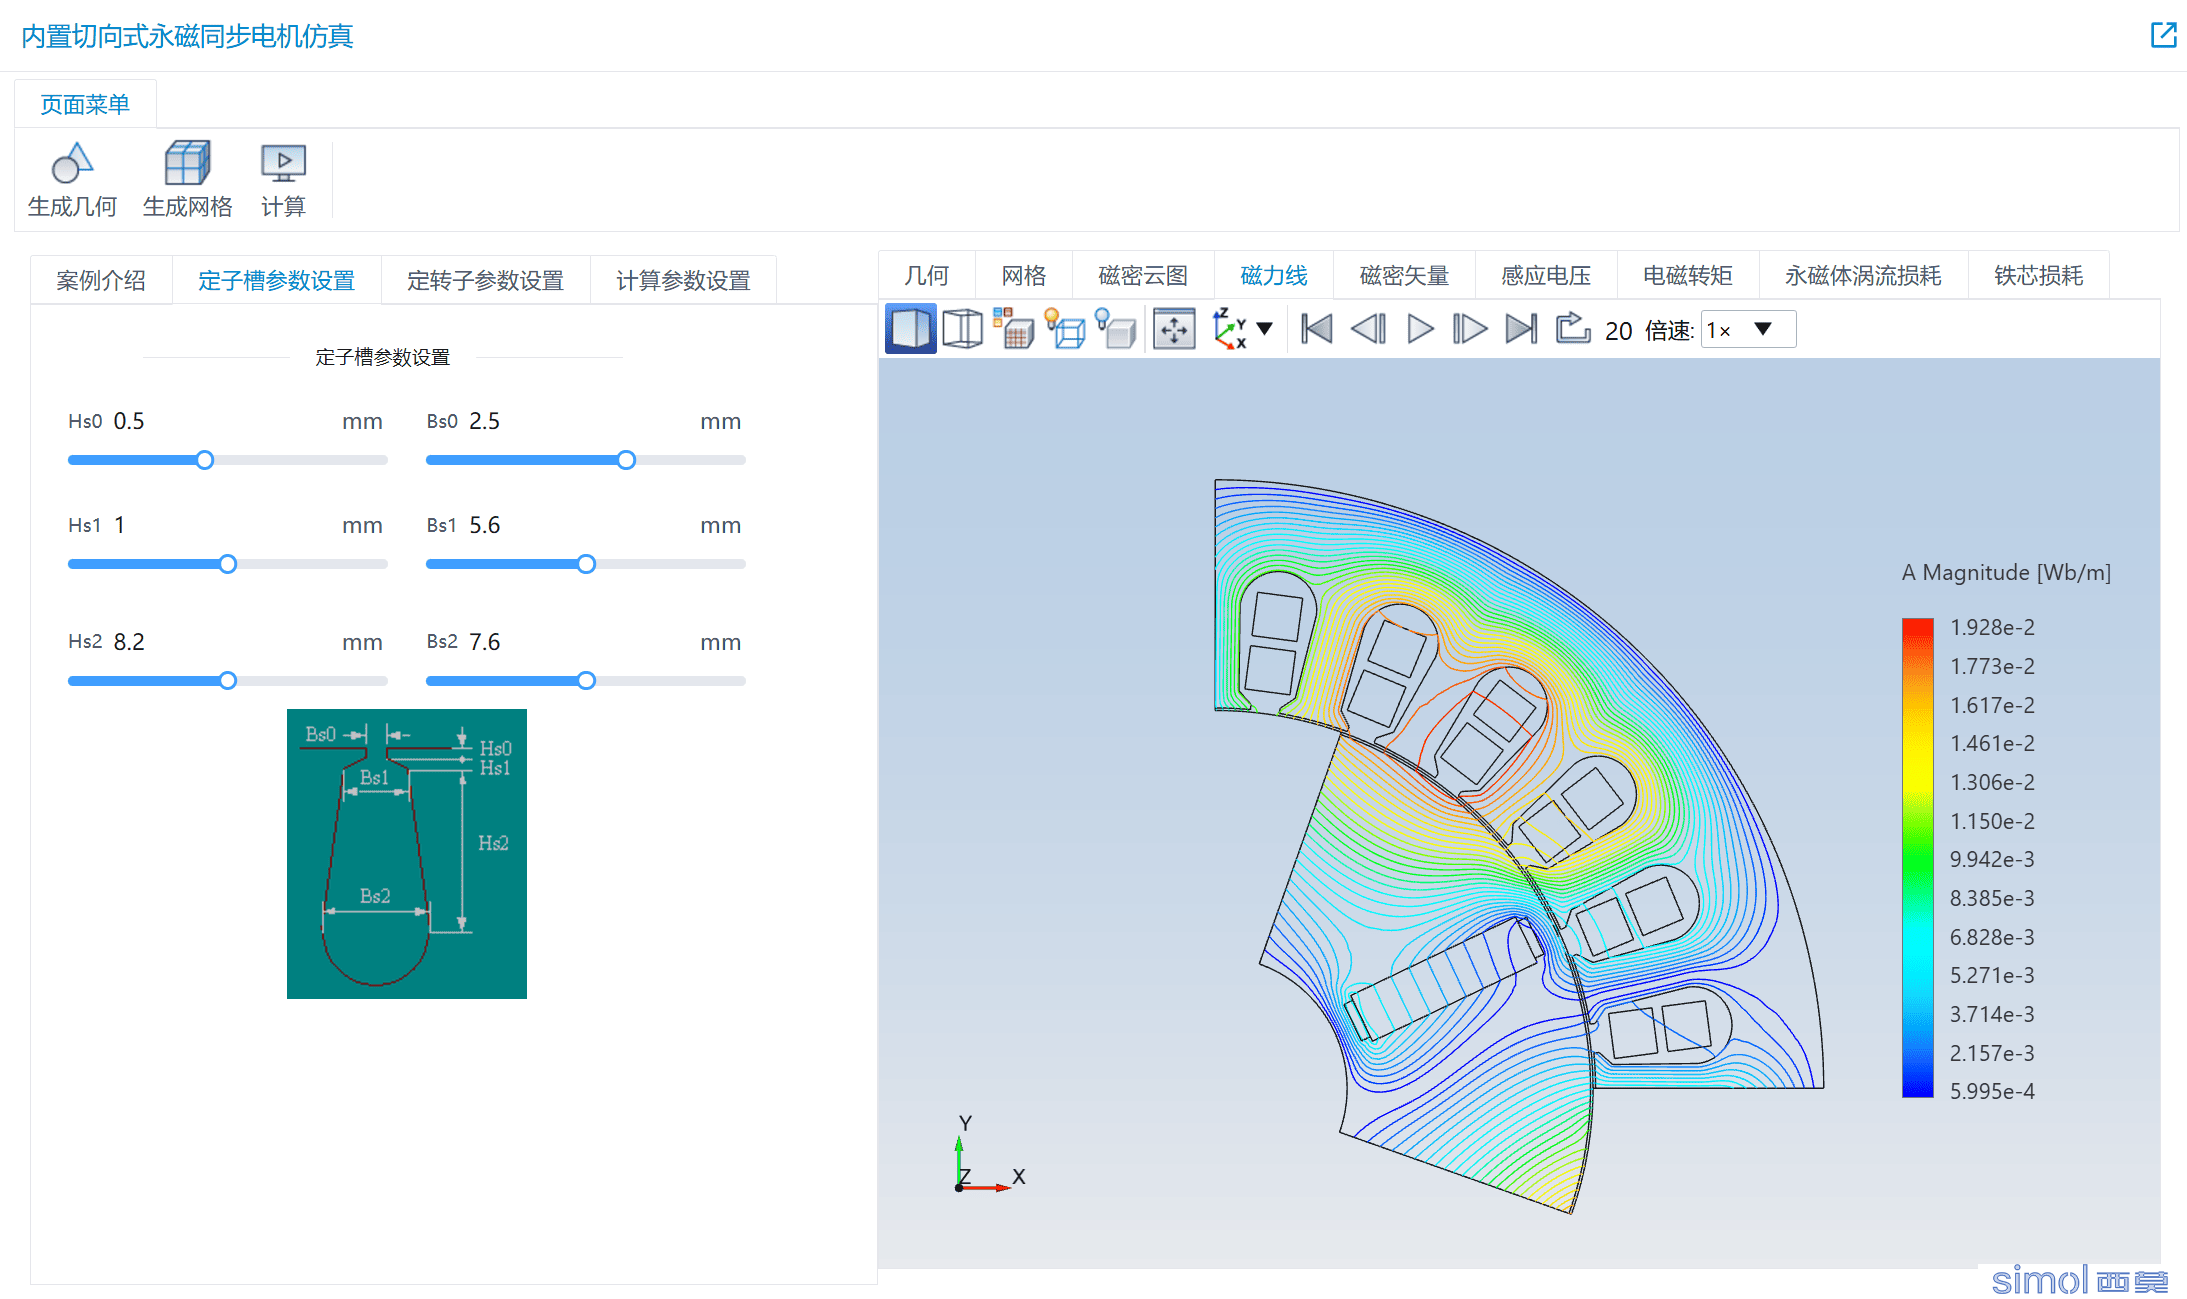Click the loop/export arrow icon
The image size is (2187, 1299).
(1573, 328)
